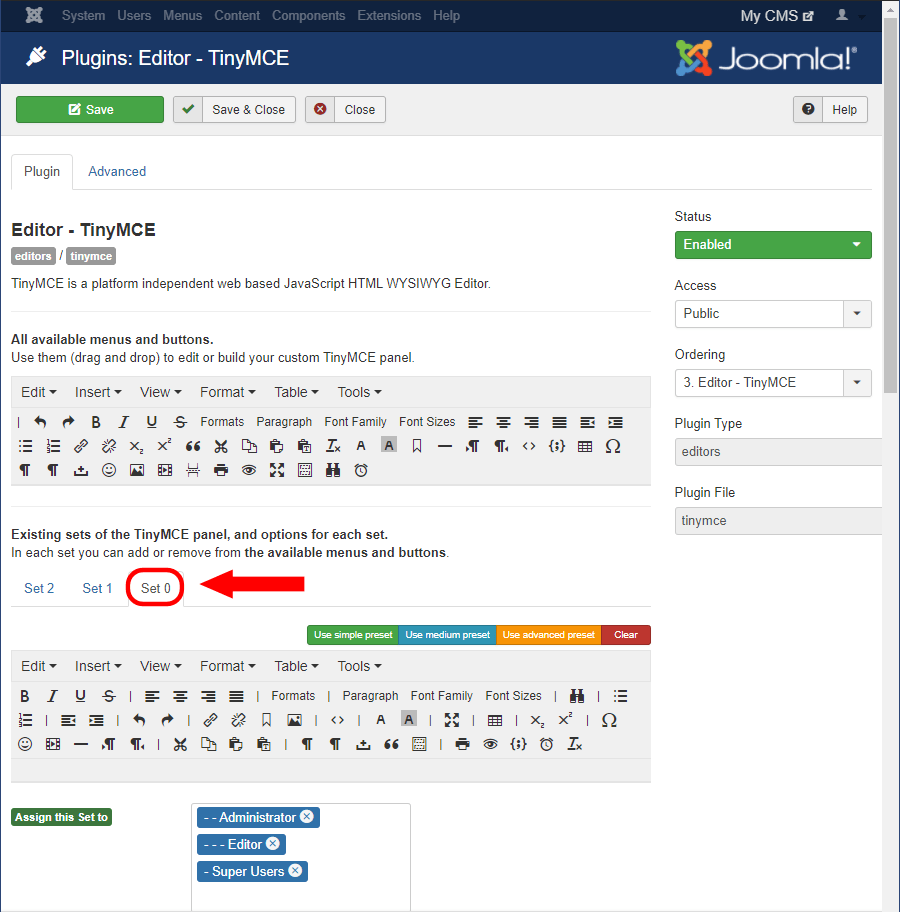This screenshot has height=912, width=900.
Task: Click the fullscreen icon in available buttons
Action: pyautogui.click(x=277, y=470)
